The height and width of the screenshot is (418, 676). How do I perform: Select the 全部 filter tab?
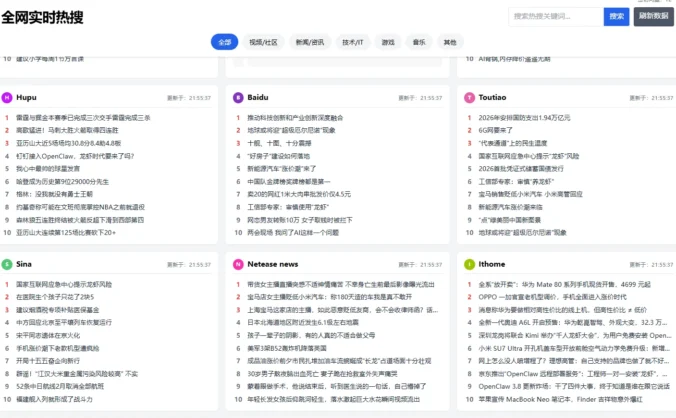point(224,42)
